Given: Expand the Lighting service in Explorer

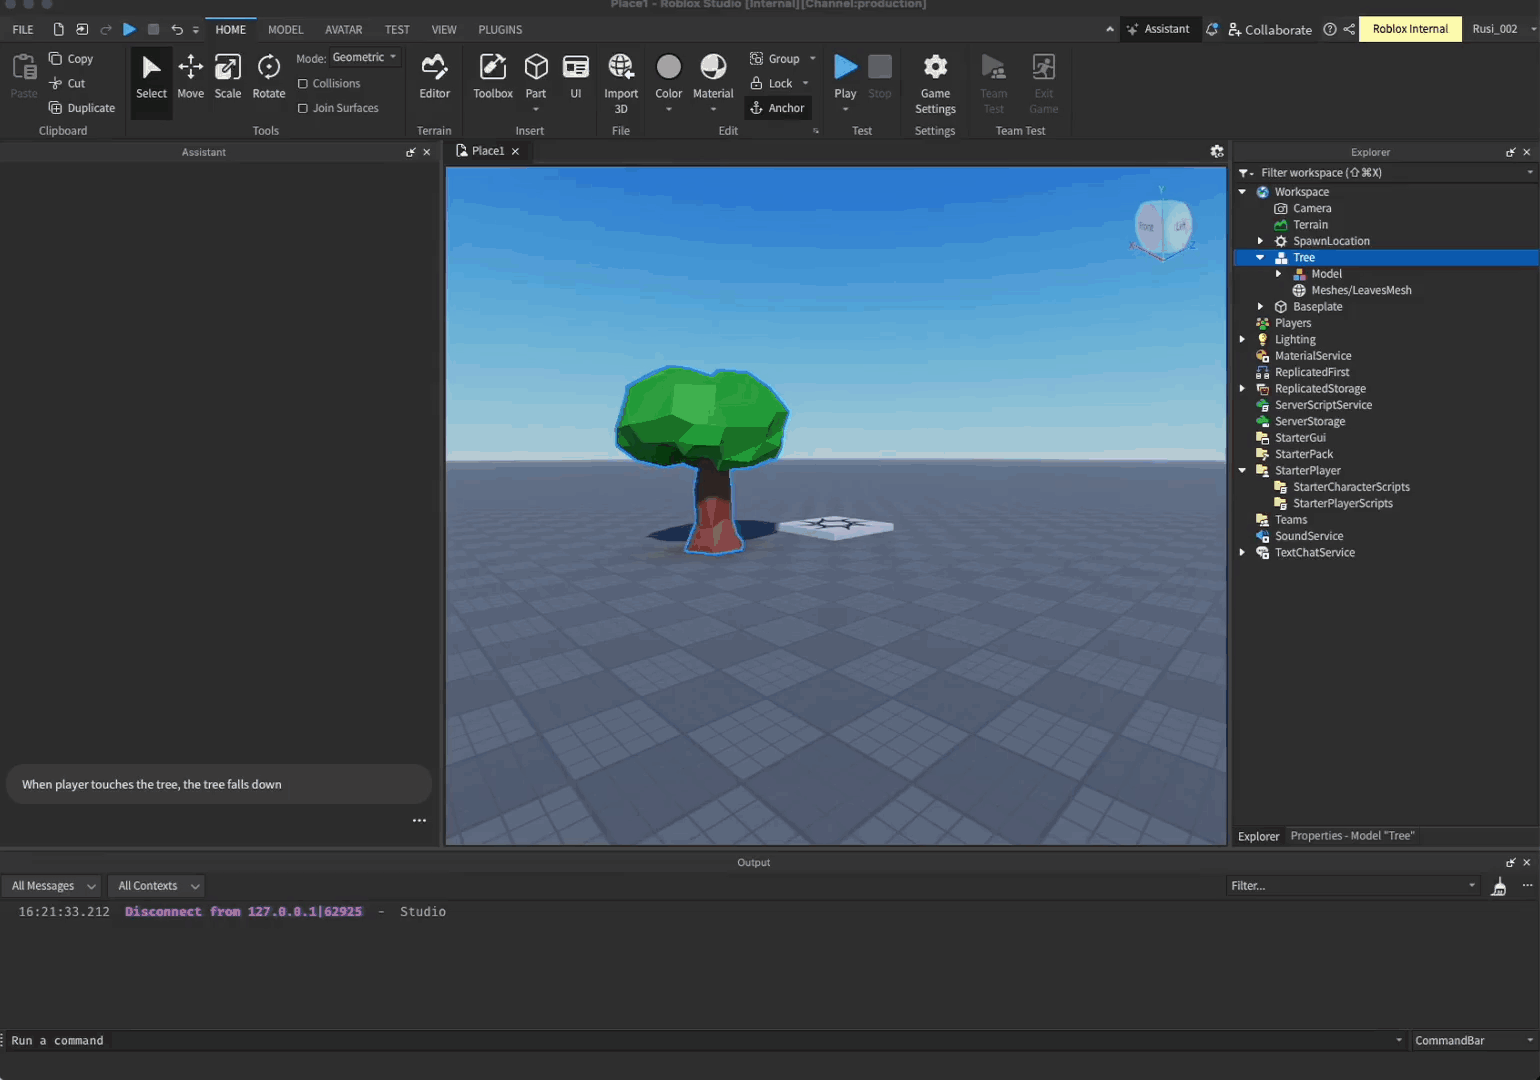Looking at the screenshot, I should (1242, 339).
